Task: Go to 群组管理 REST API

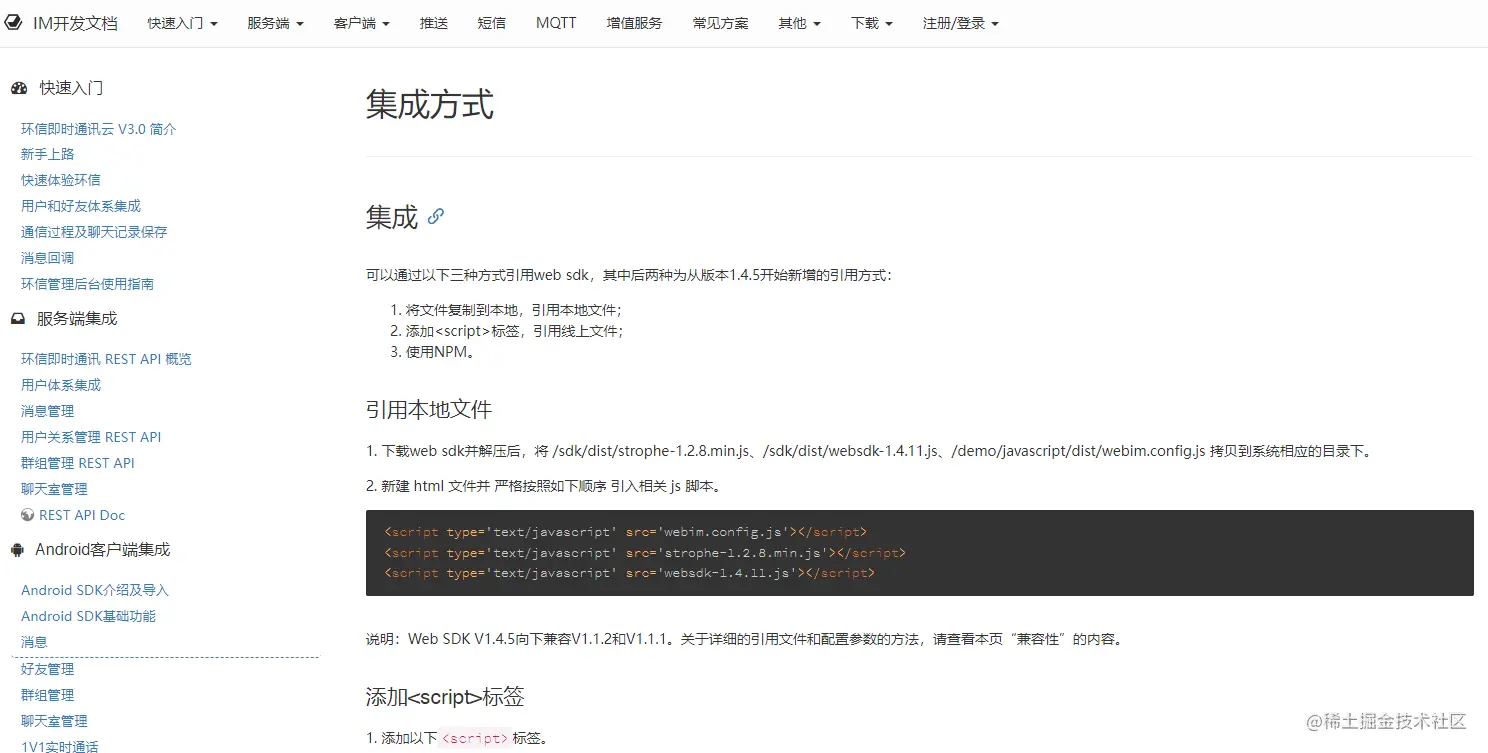Action: click(x=78, y=463)
